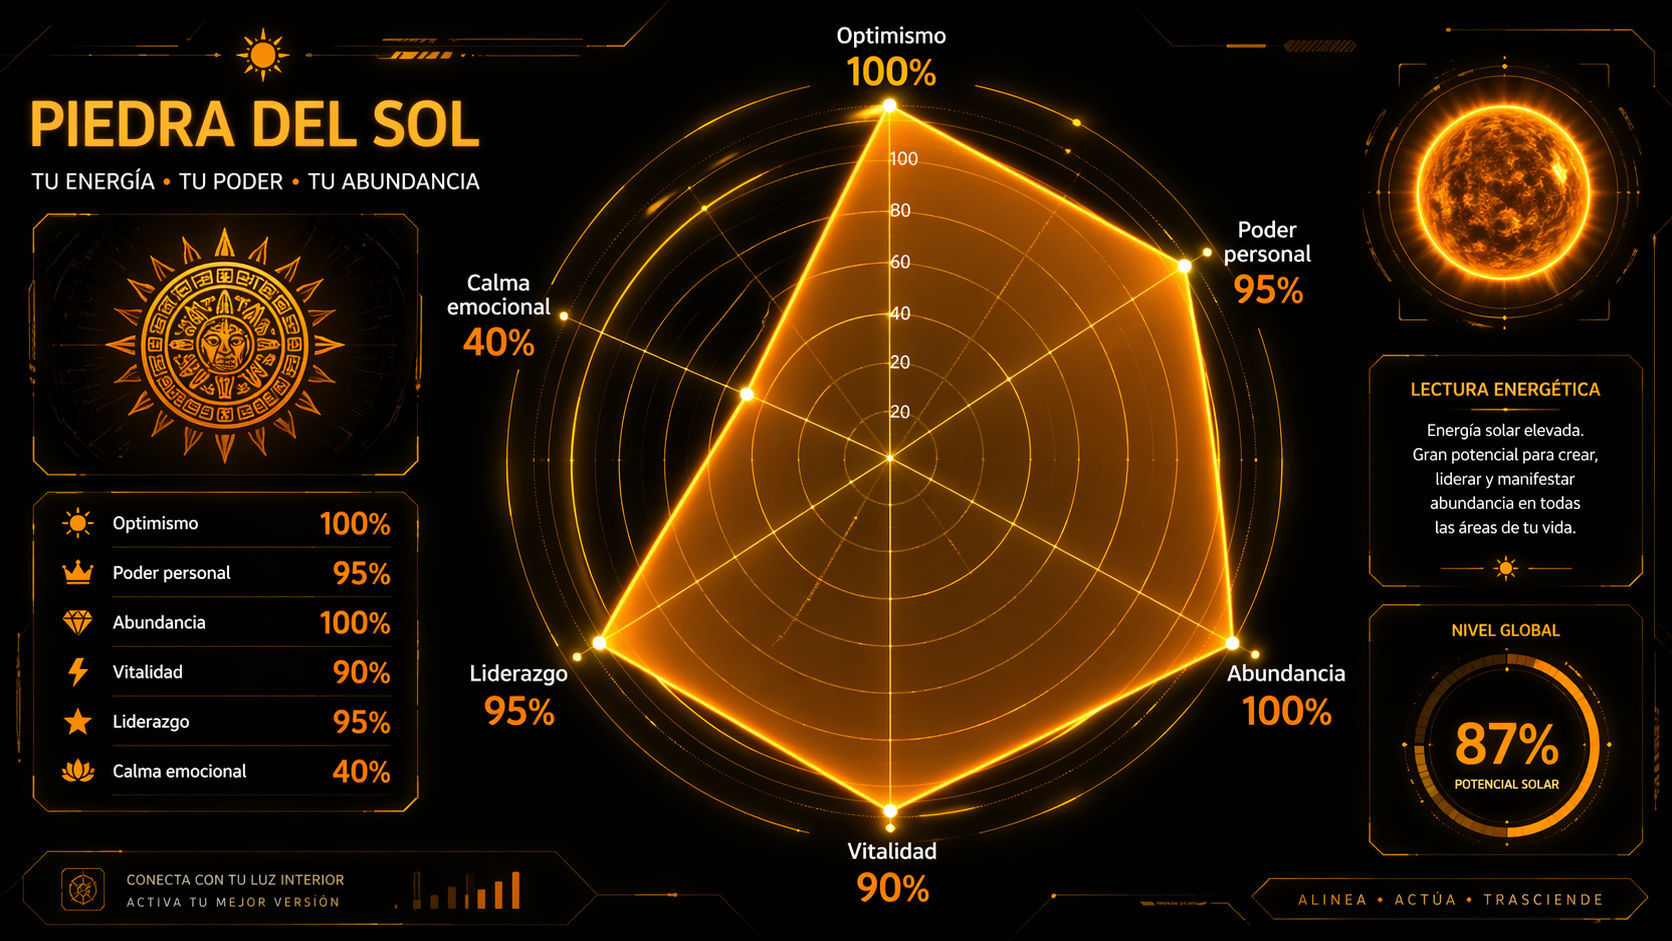The image size is (1672, 941).
Task: Click the sun icon in the Optimismo legend row
Action: click(77, 523)
